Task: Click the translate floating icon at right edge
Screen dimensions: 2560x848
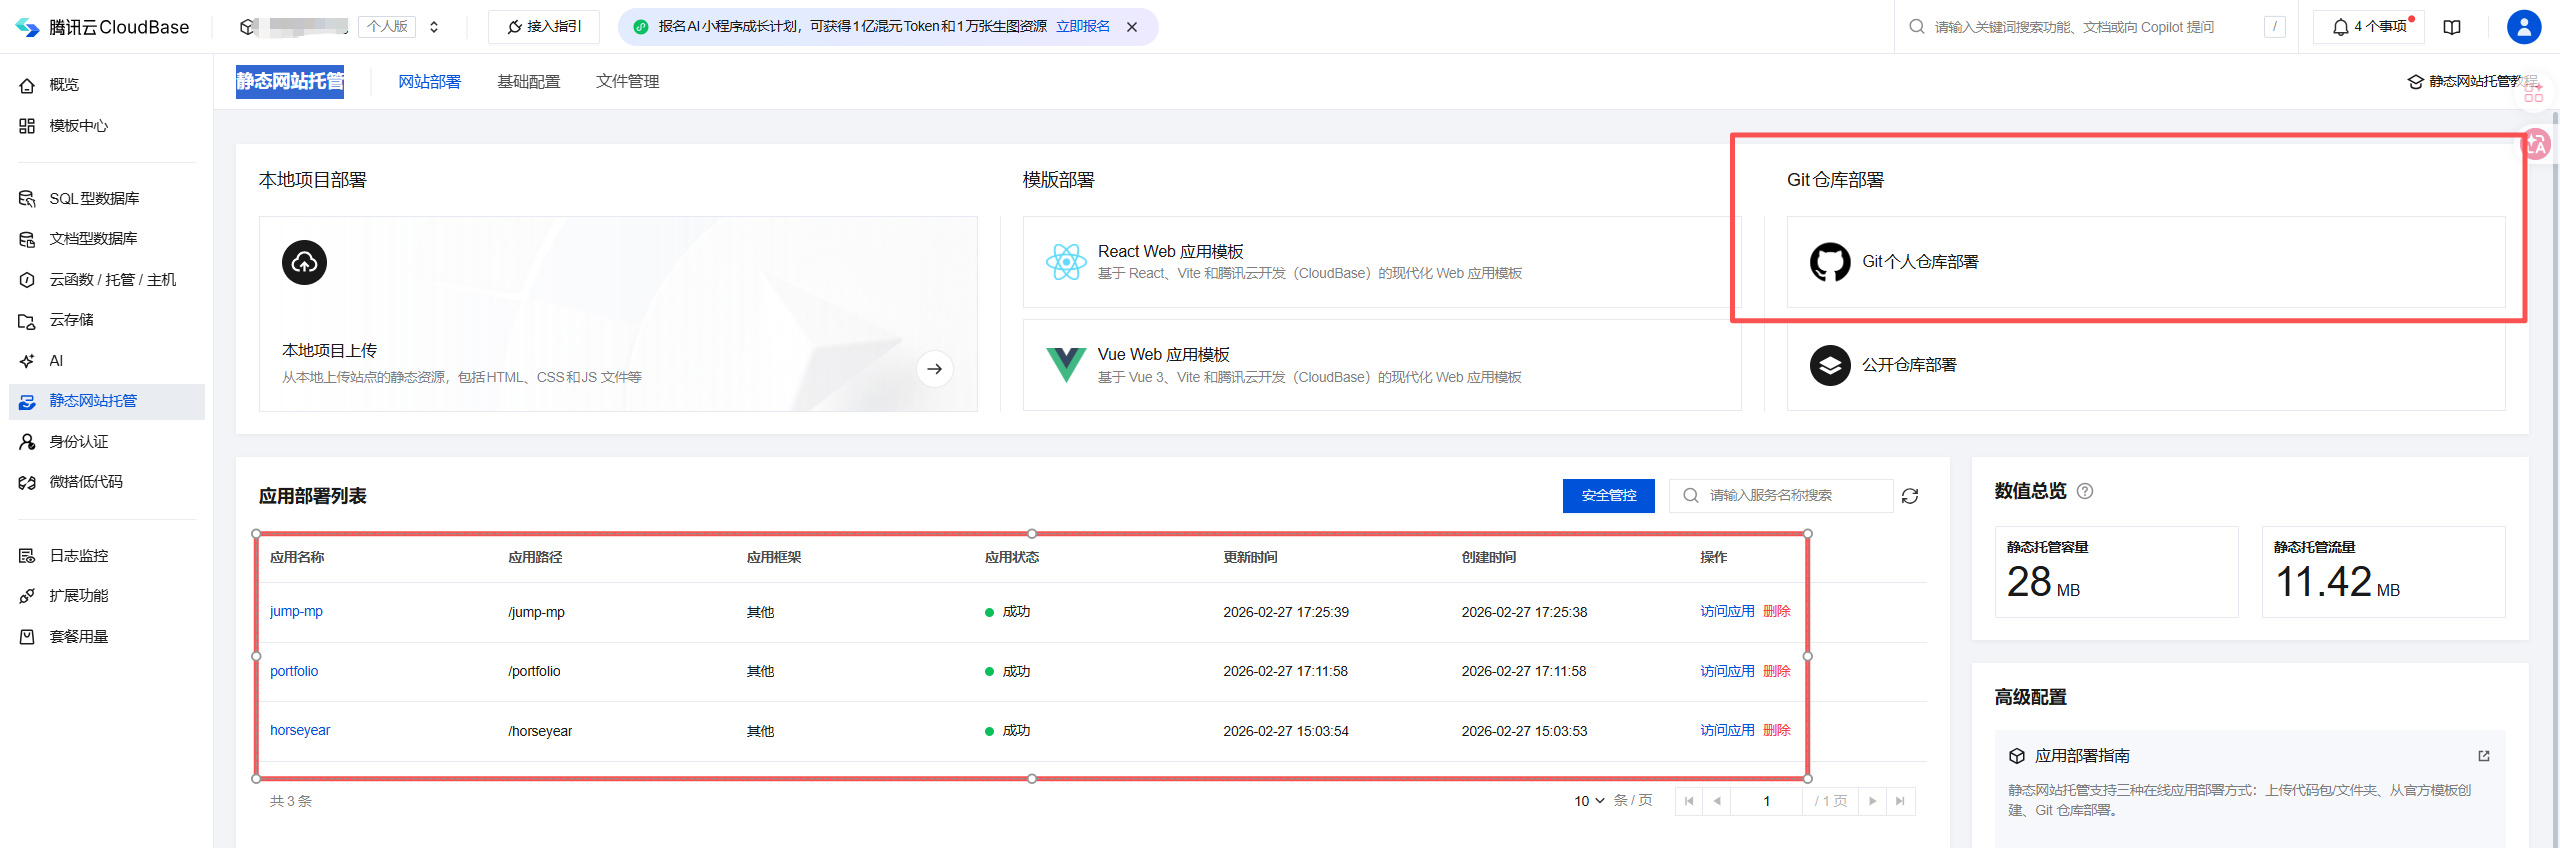Action: coord(2536,145)
